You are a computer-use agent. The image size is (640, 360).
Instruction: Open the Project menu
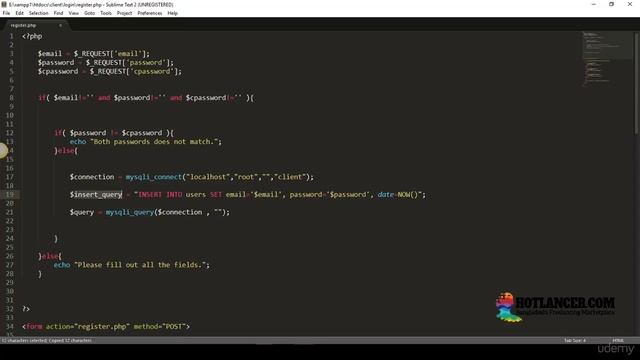(x=124, y=13)
